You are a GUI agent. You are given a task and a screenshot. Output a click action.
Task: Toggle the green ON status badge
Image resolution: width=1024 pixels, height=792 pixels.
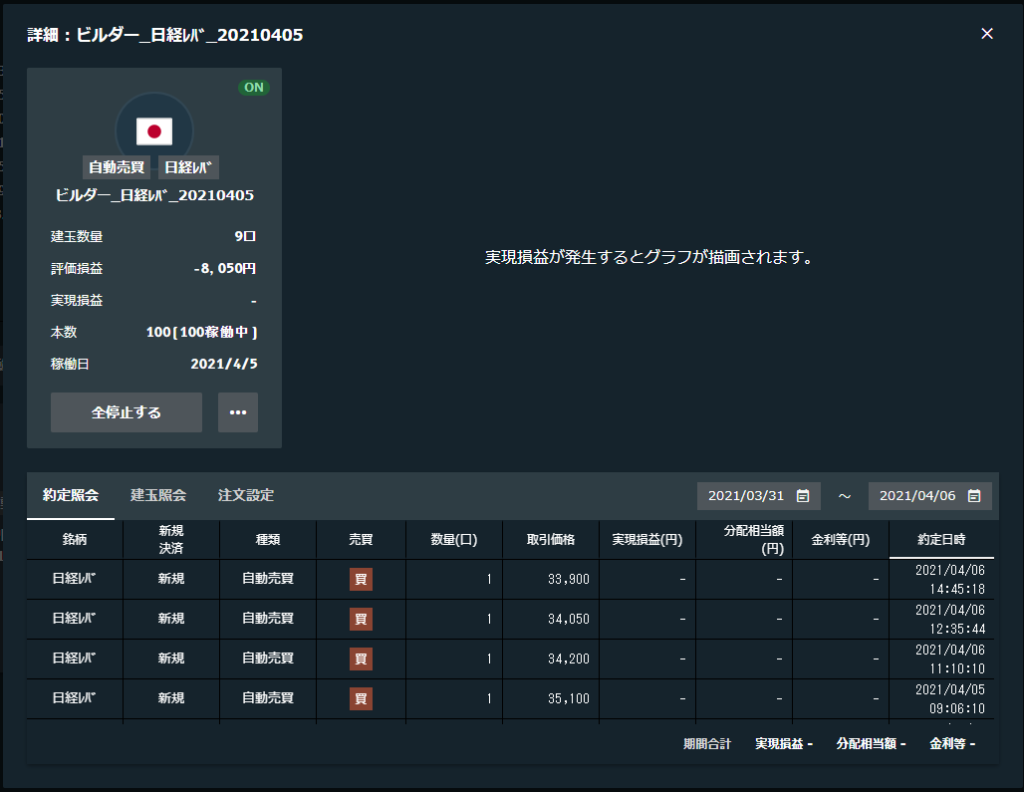254,87
